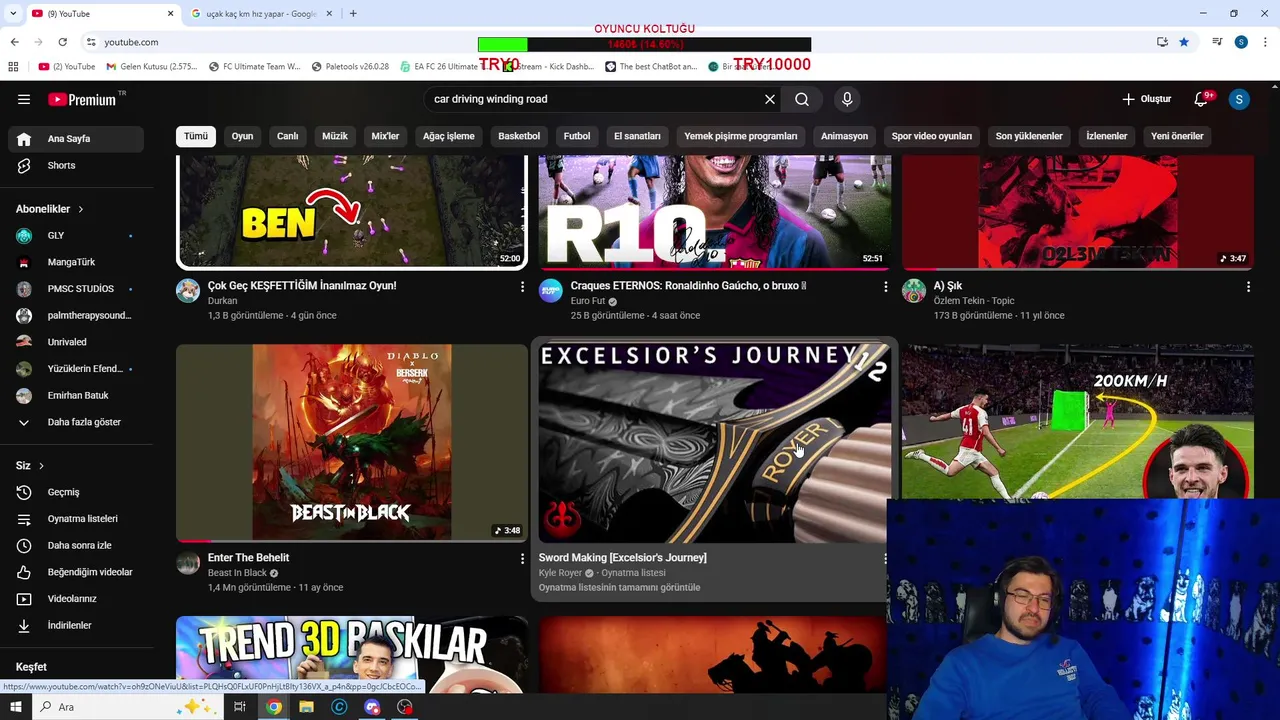Image resolution: width=1280 pixels, height=720 pixels.
Task: Open more options for A) Şık video
Action: pos(1248,287)
